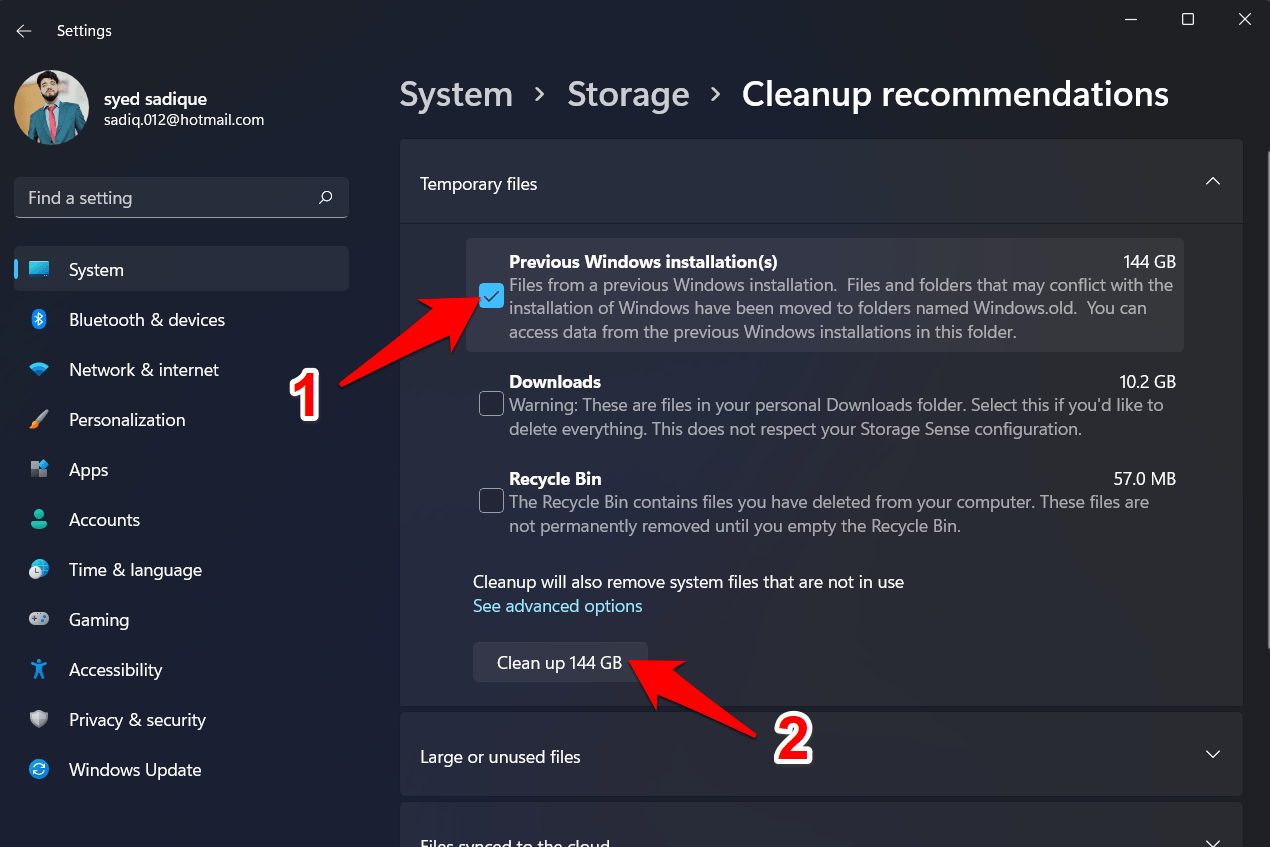
Task: Uncheck Previous Windows installation(s) checkbox
Action: coord(491,295)
